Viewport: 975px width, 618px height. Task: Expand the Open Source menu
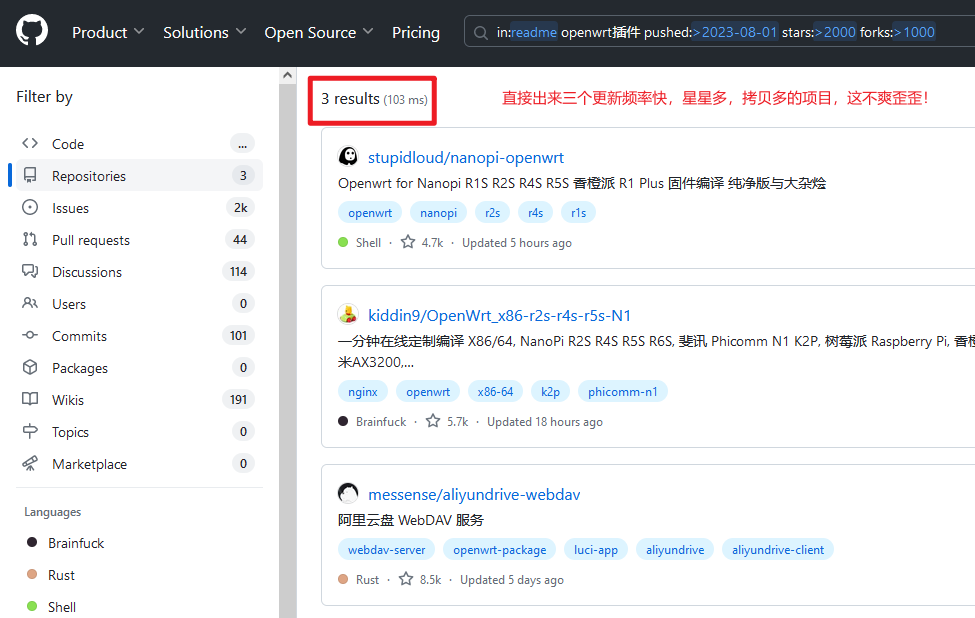click(319, 32)
